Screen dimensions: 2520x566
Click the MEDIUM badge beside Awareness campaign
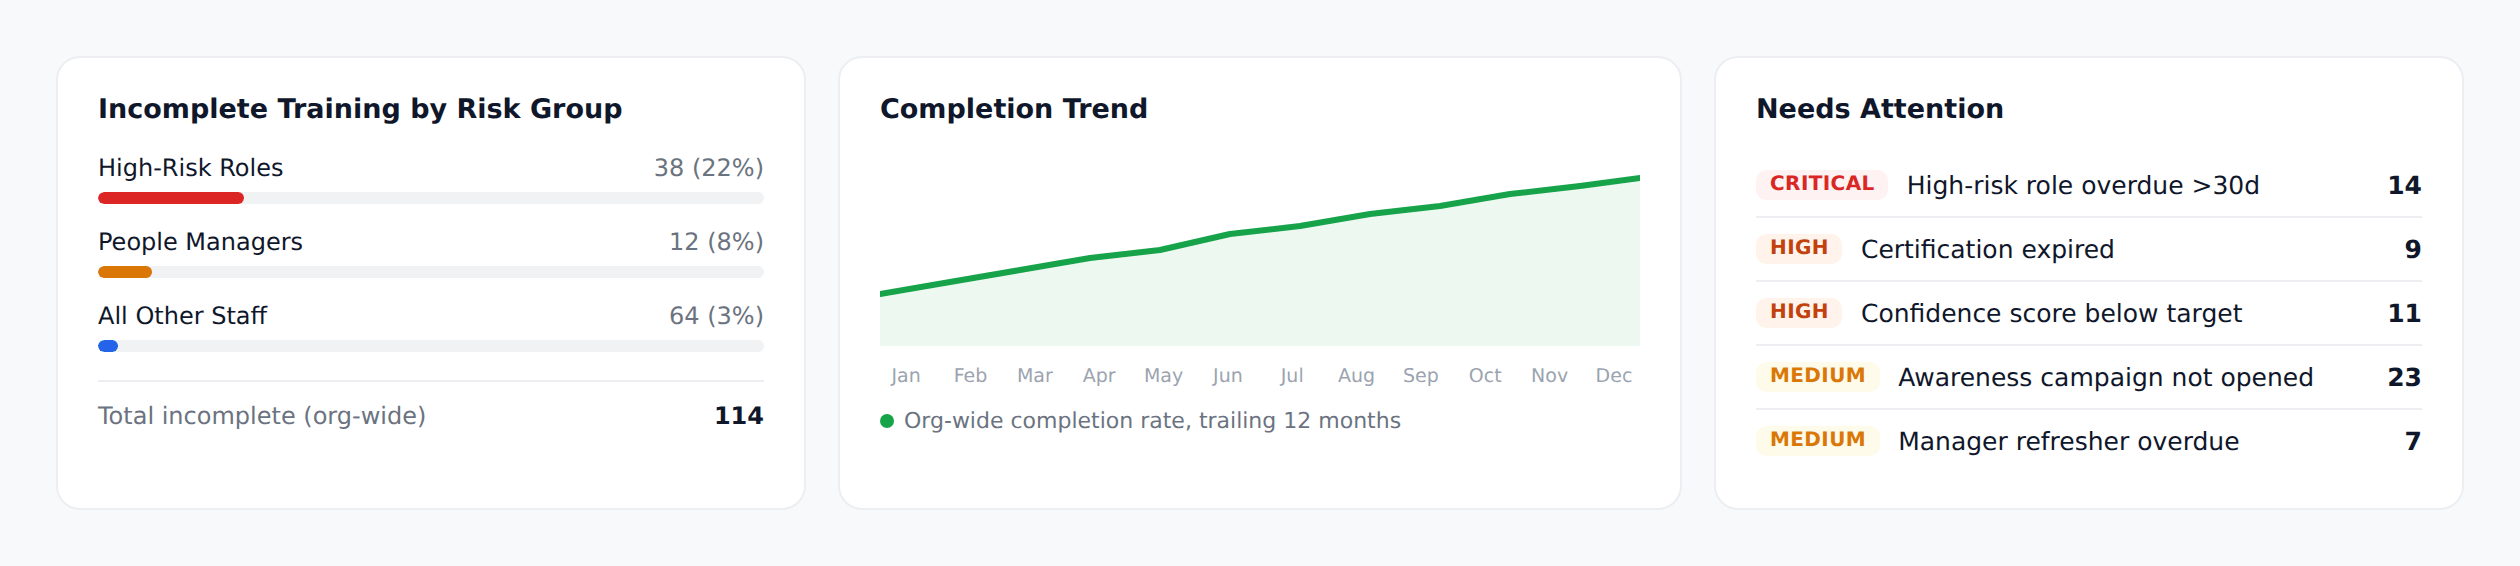(1817, 376)
